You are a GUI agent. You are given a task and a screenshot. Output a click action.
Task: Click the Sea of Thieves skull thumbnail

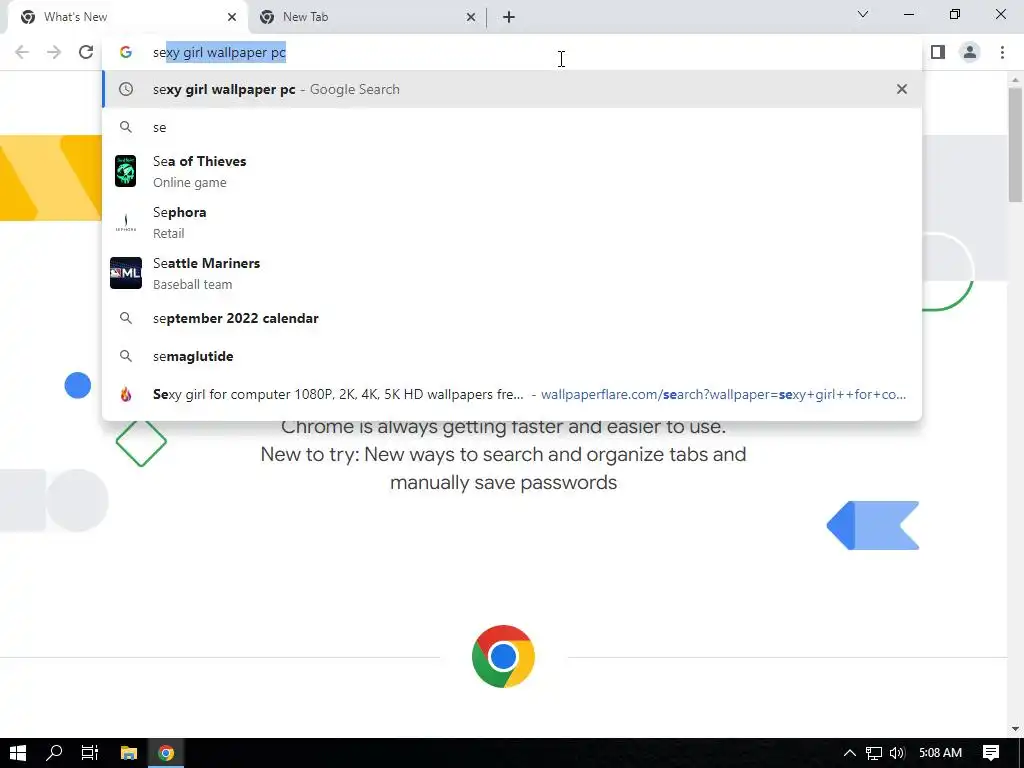tap(125, 171)
